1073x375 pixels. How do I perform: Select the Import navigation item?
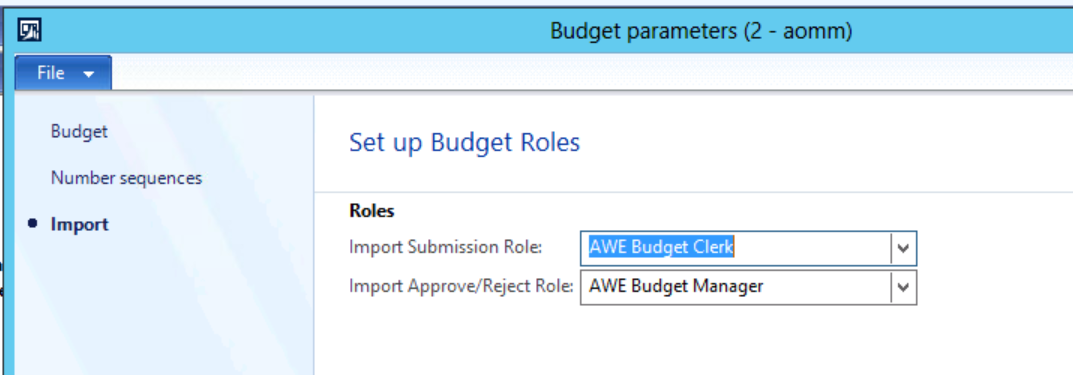79,224
